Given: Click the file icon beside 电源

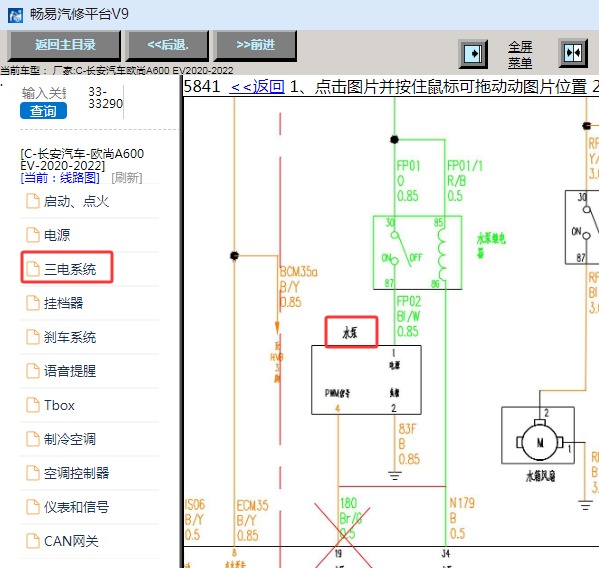Looking at the screenshot, I should coord(33,235).
